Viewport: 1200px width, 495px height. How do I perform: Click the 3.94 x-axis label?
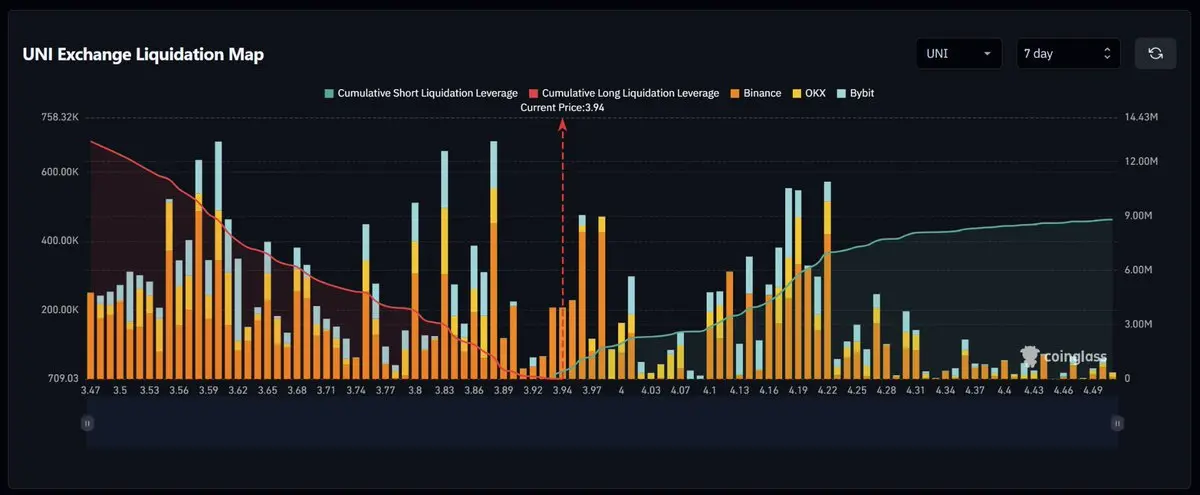point(562,391)
